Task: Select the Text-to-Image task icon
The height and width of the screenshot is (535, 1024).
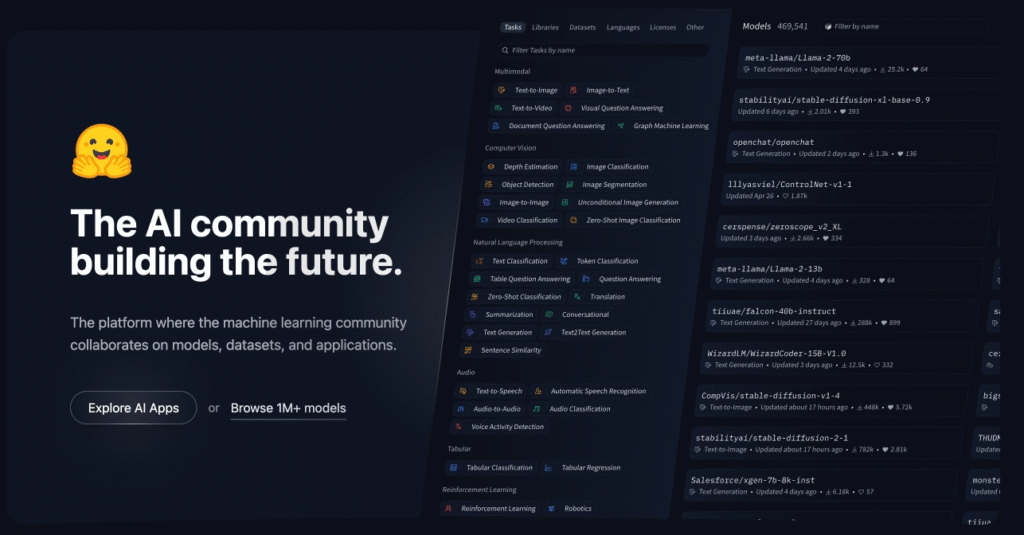Action: pyautogui.click(x=501, y=90)
